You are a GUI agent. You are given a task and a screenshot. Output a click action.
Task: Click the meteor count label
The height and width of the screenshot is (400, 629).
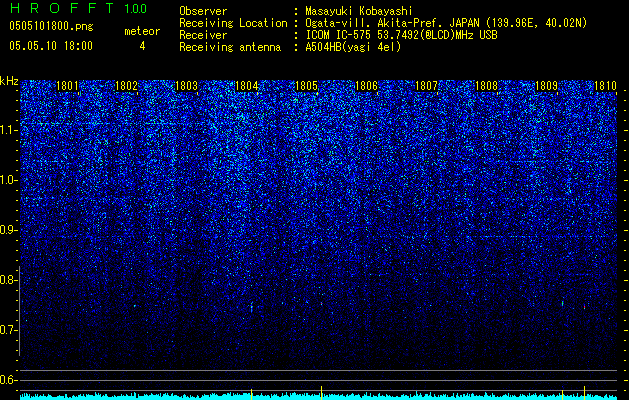[142, 31]
